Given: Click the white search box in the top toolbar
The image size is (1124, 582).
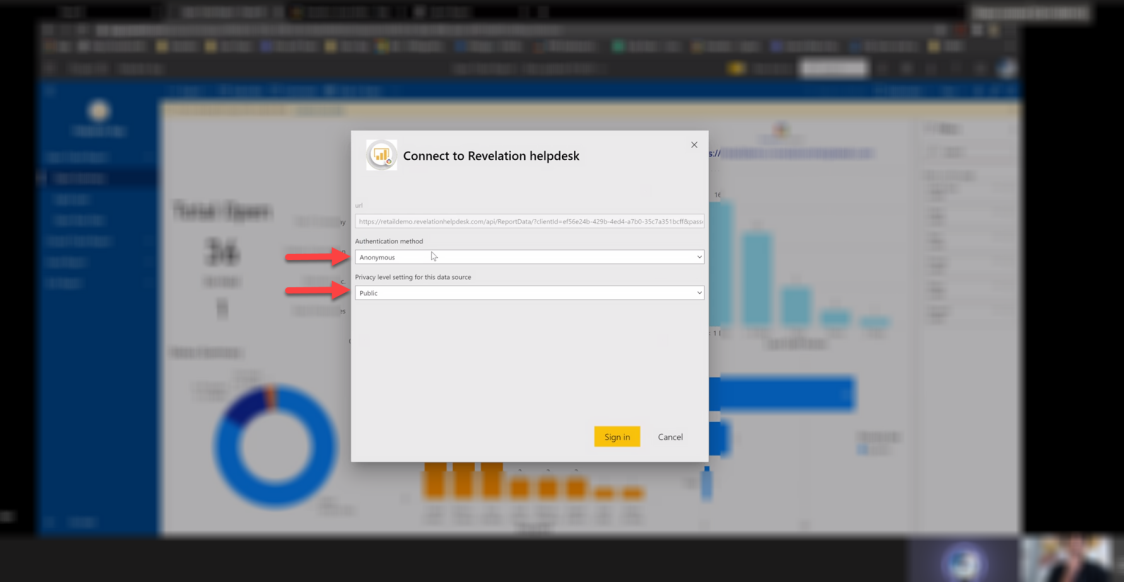Looking at the screenshot, I should click(x=833, y=69).
